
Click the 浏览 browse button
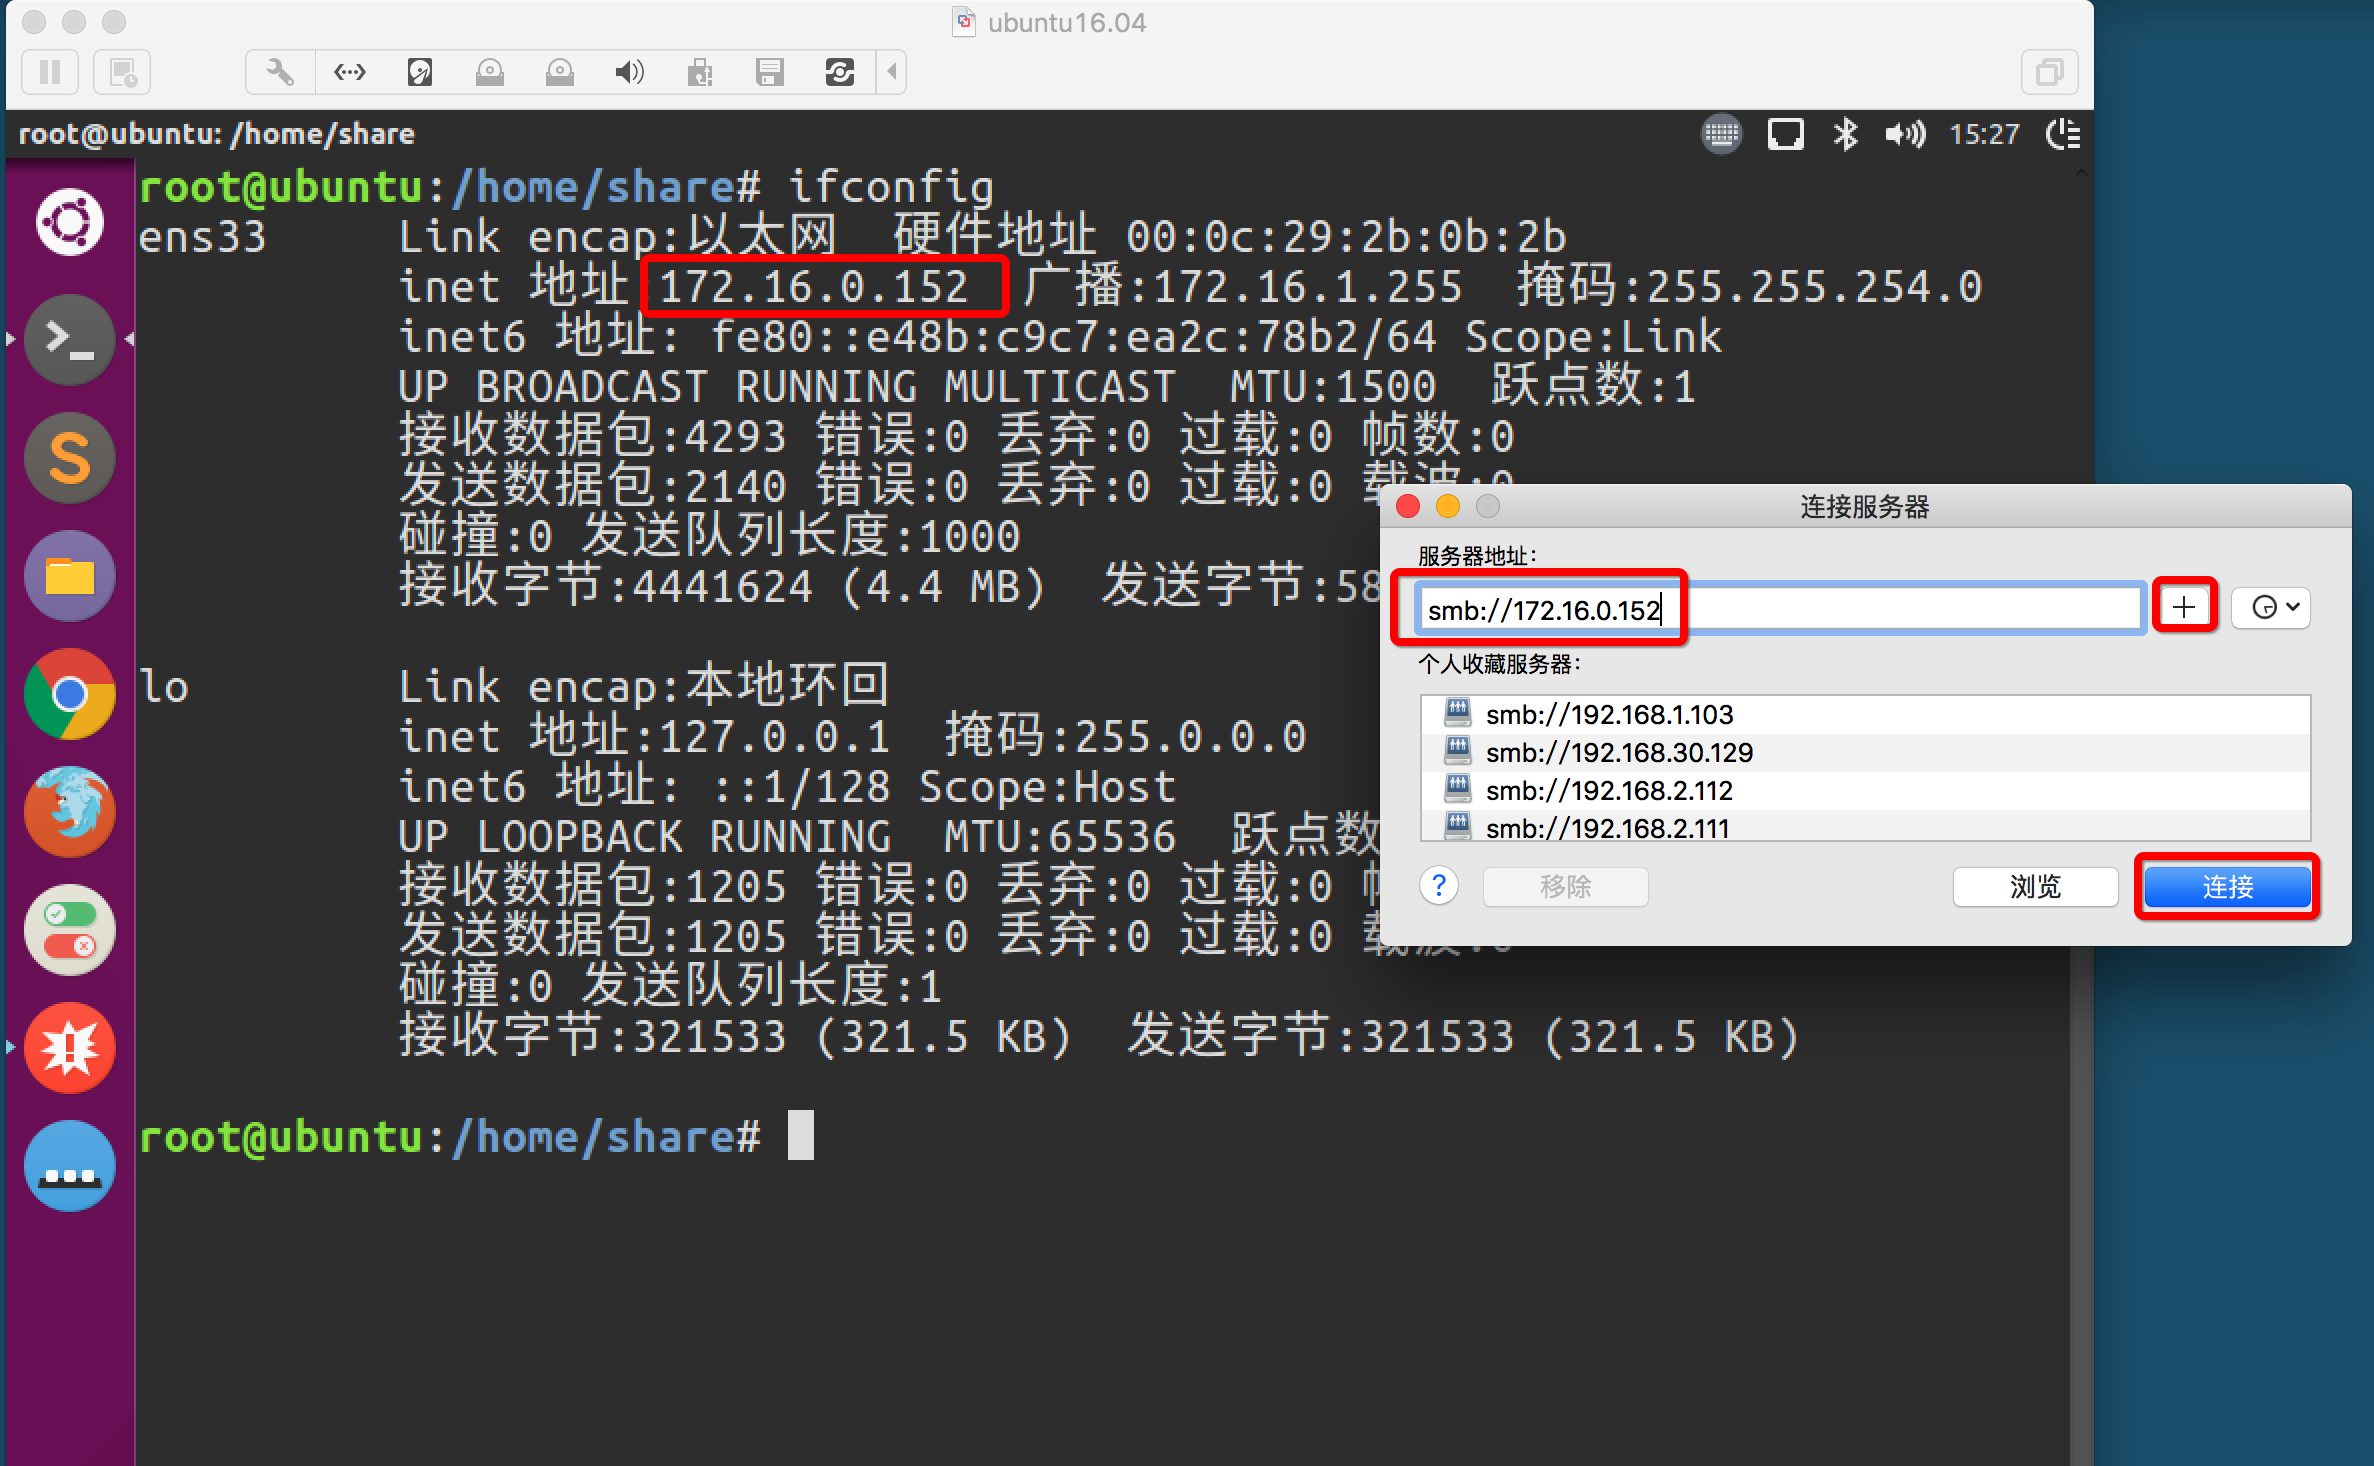[x=2035, y=886]
